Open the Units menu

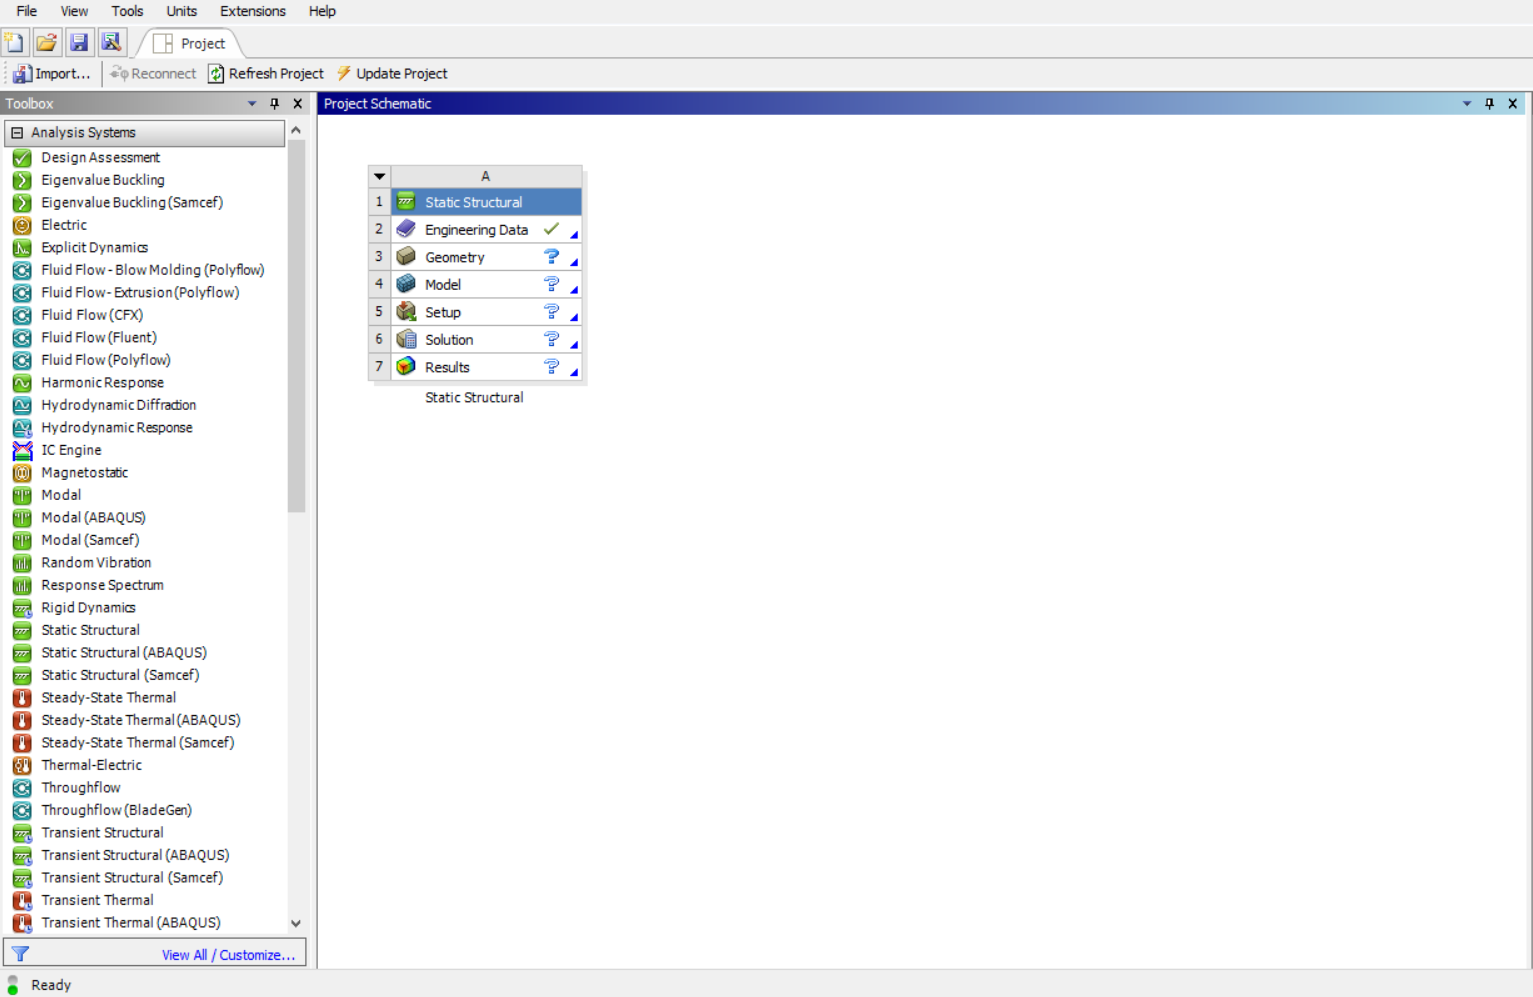[181, 11]
